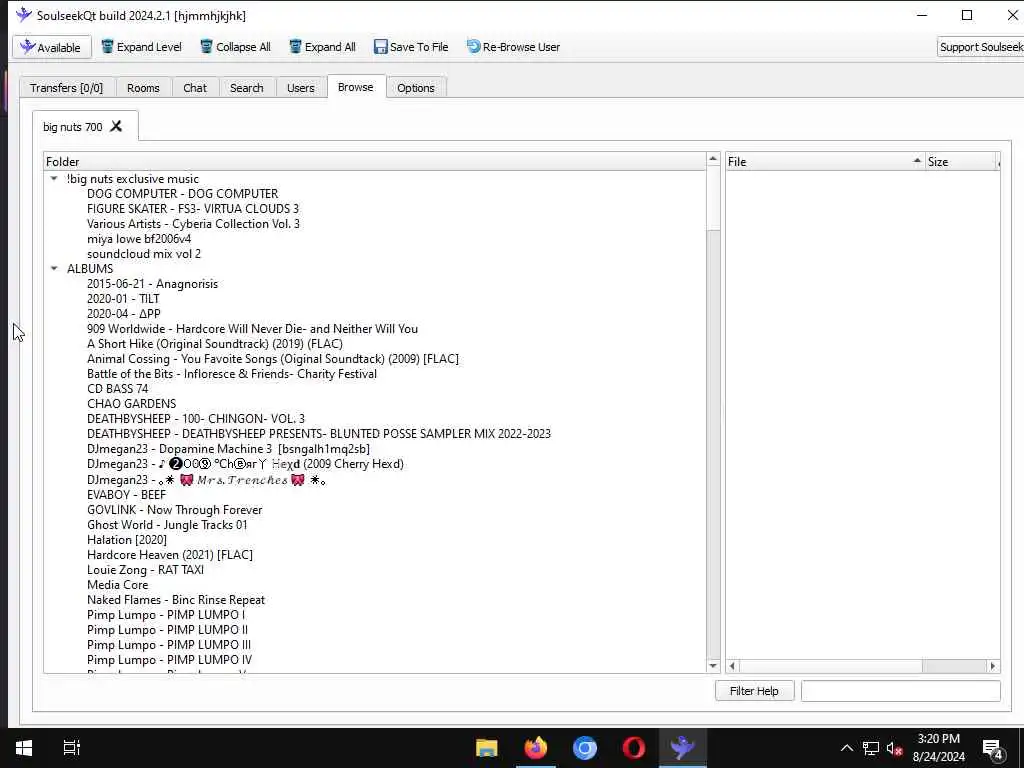
Task: Select folder CD BASS 74
Action: [x=118, y=389]
